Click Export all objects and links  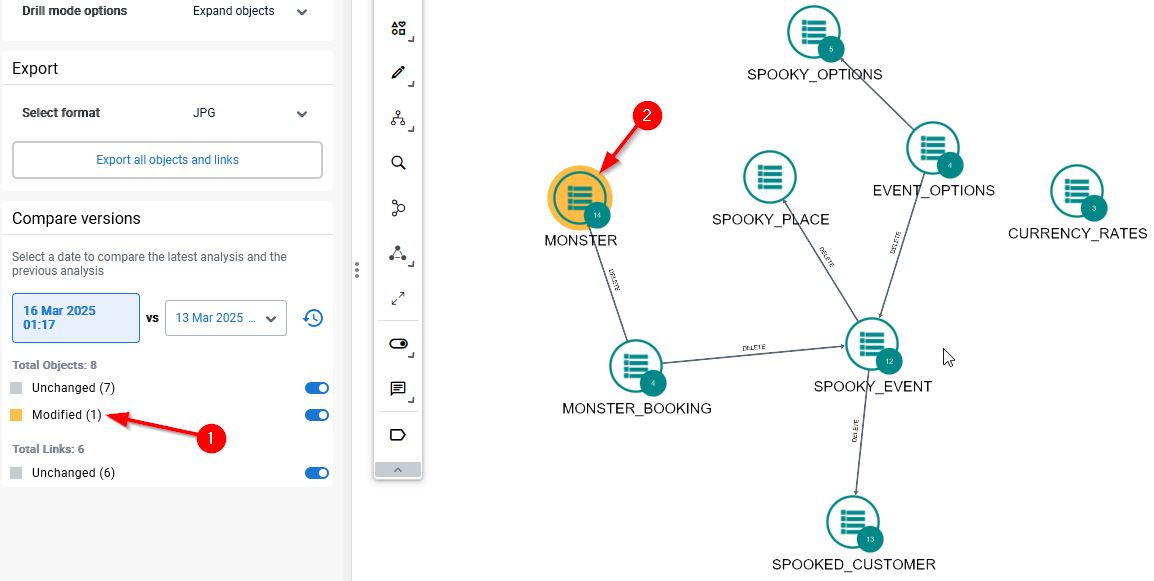coord(167,160)
